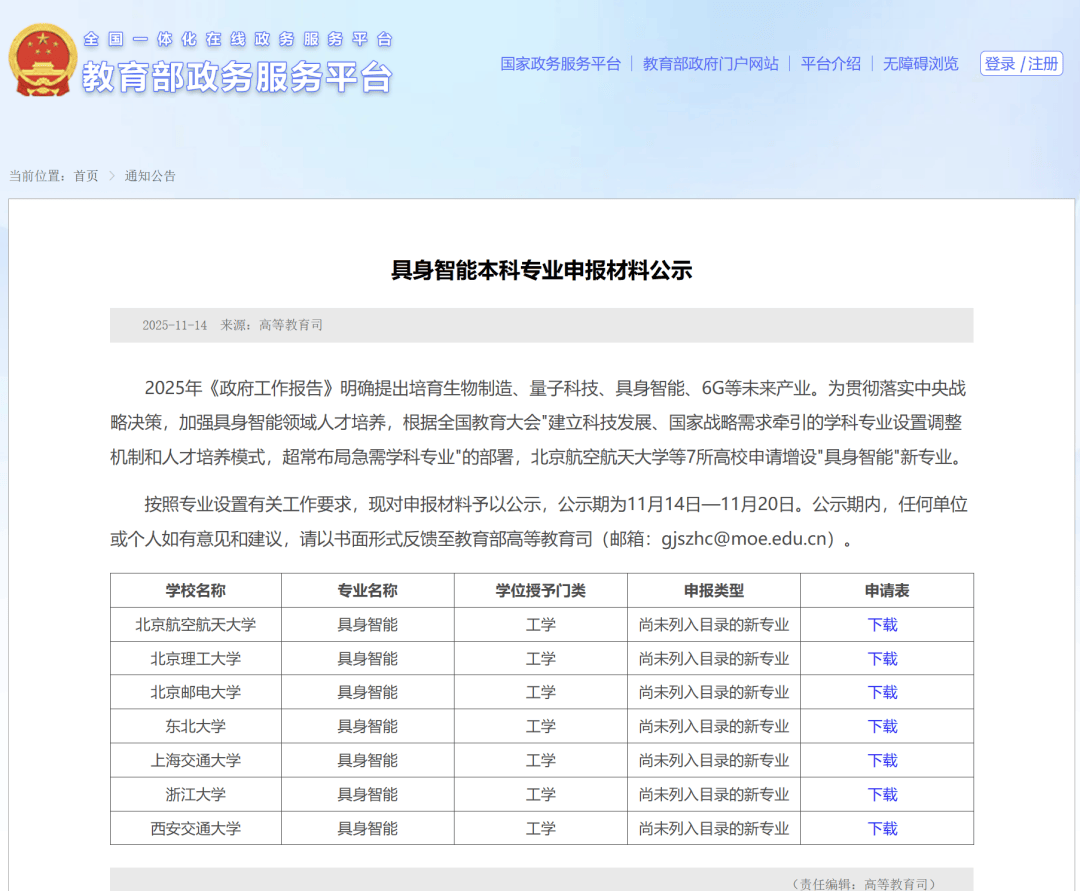1080x891 pixels.
Task: Open 教育部政府门户网站 link
Action: [710, 64]
